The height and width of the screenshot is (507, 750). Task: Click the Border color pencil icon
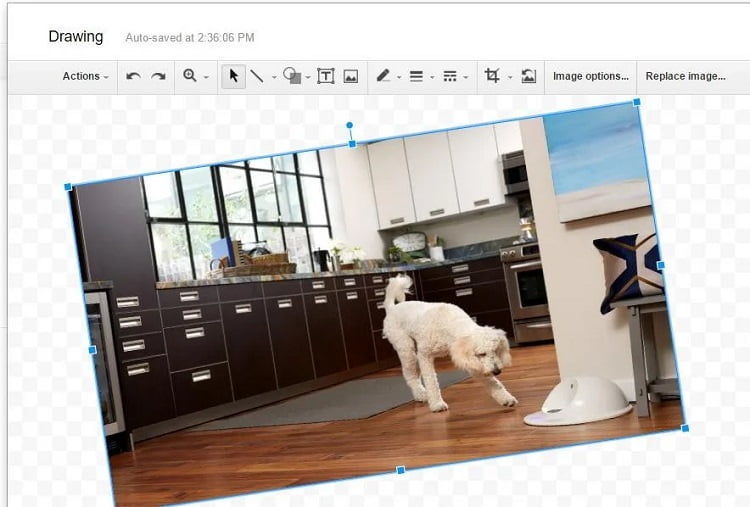pyautogui.click(x=383, y=76)
